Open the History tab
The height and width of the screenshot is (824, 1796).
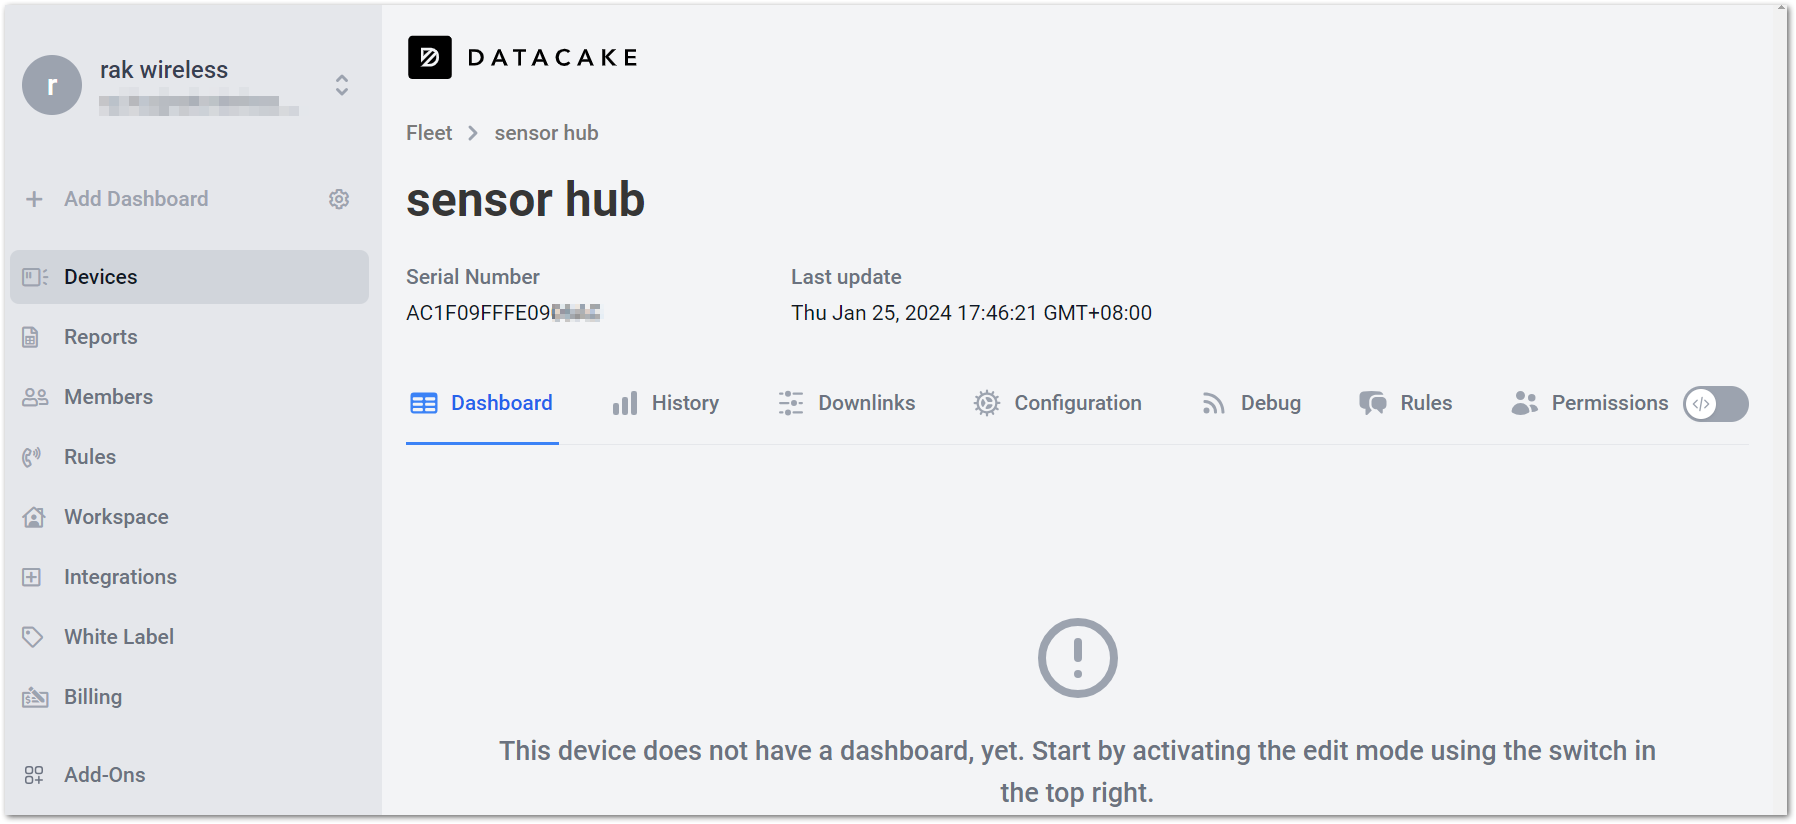(x=666, y=403)
